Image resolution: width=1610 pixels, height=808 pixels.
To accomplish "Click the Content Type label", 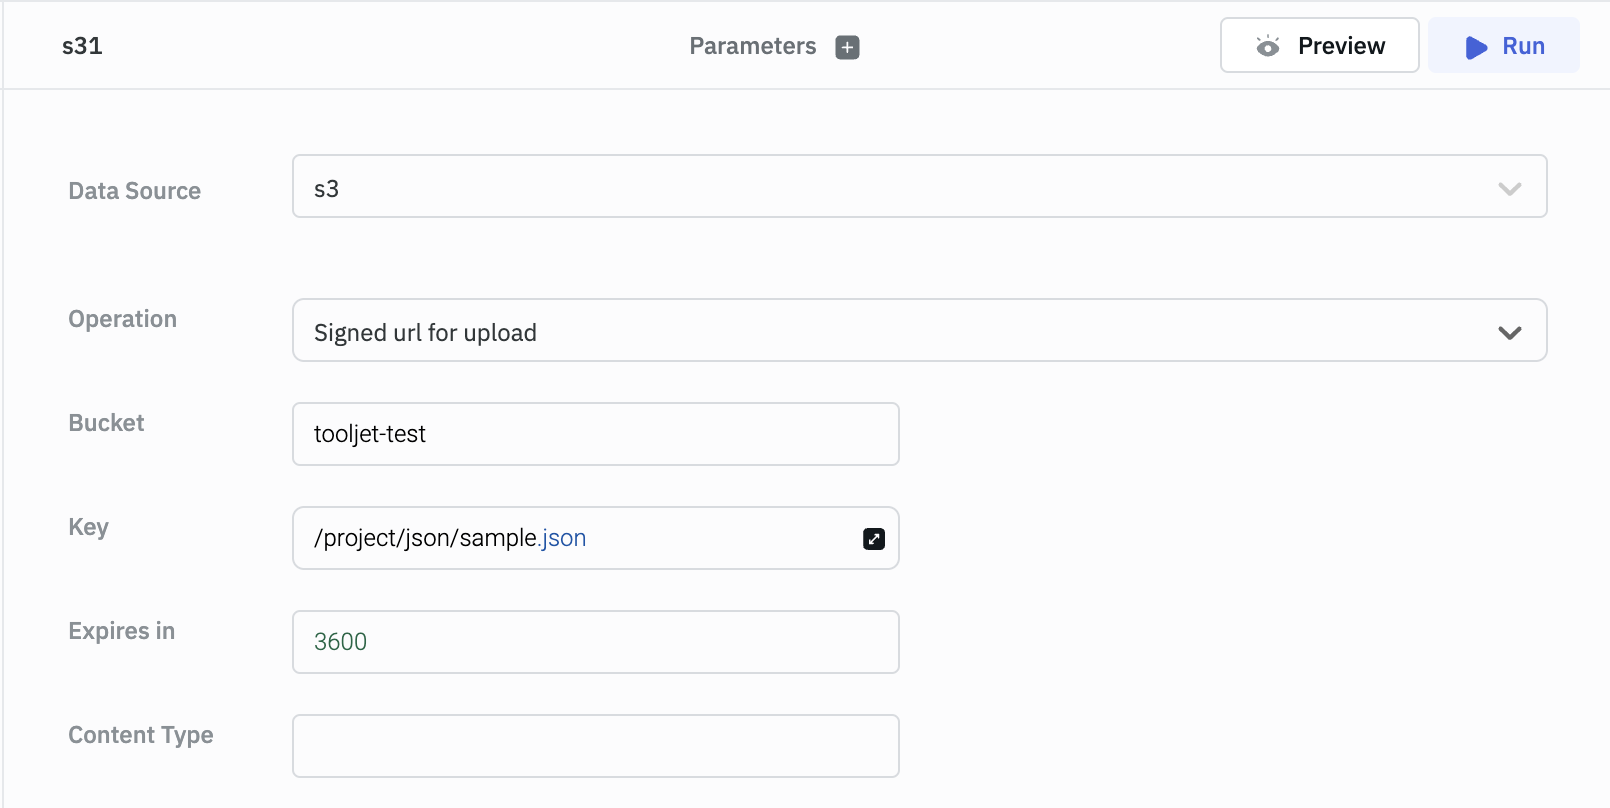I will [140, 735].
